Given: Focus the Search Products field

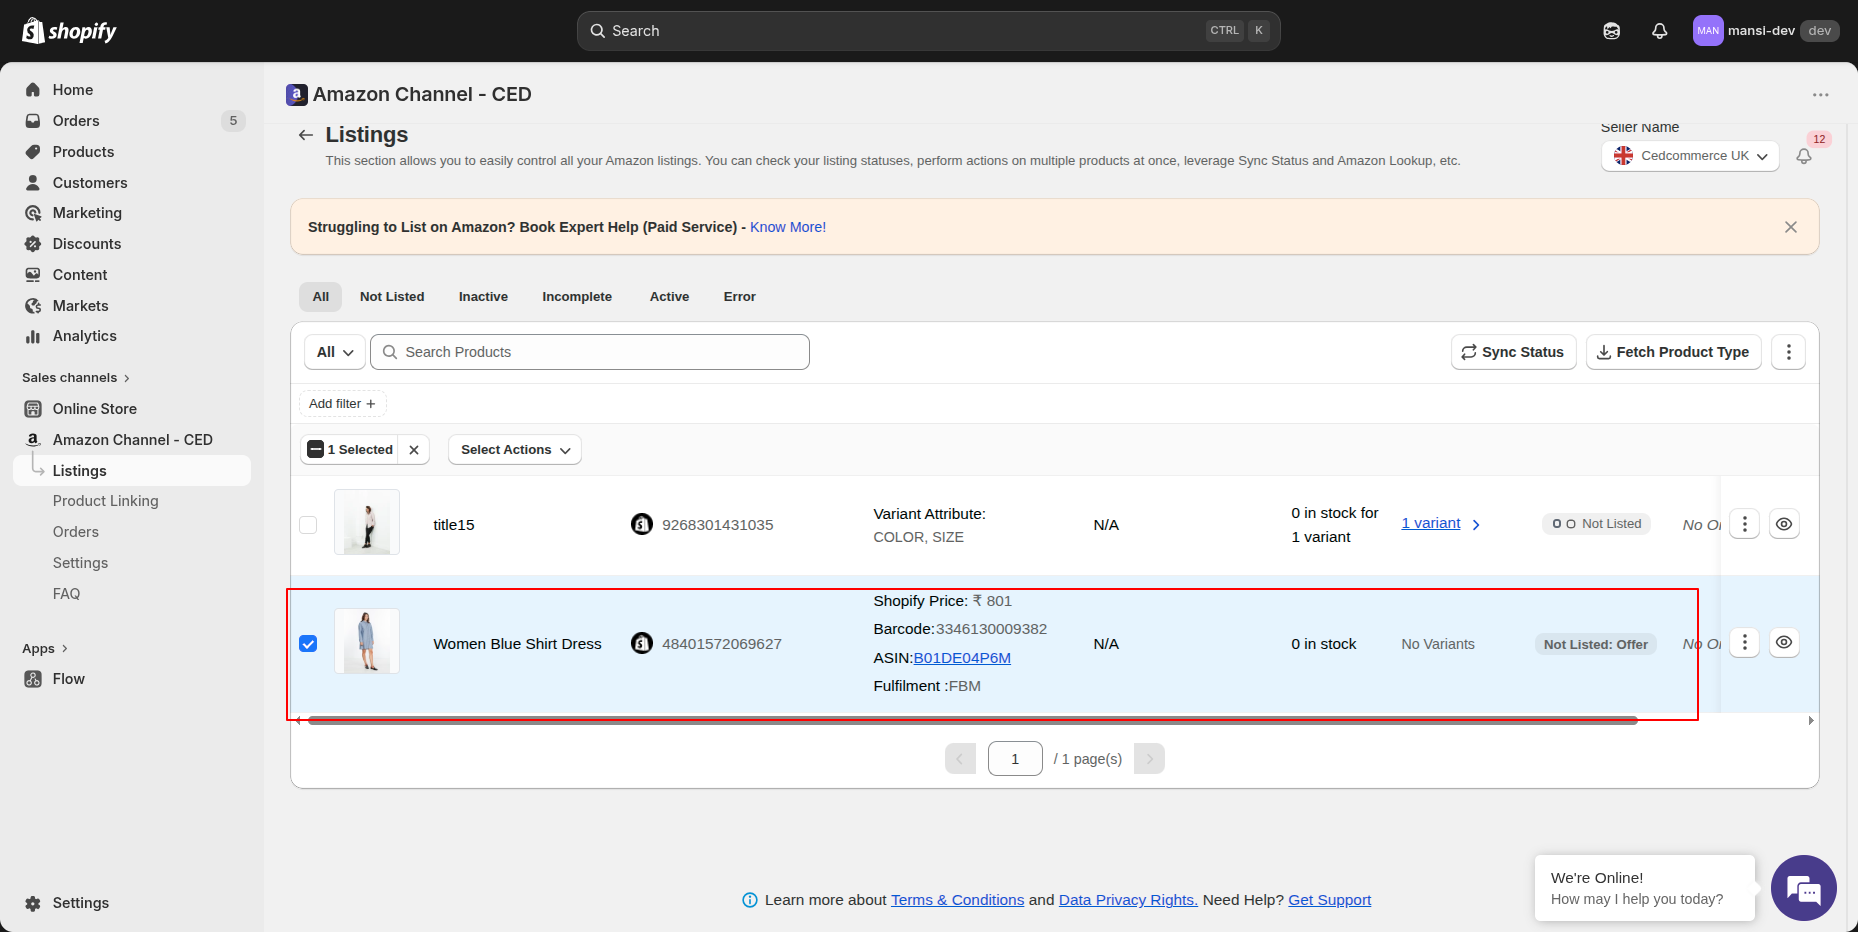Looking at the screenshot, I should tap(590, 352).
